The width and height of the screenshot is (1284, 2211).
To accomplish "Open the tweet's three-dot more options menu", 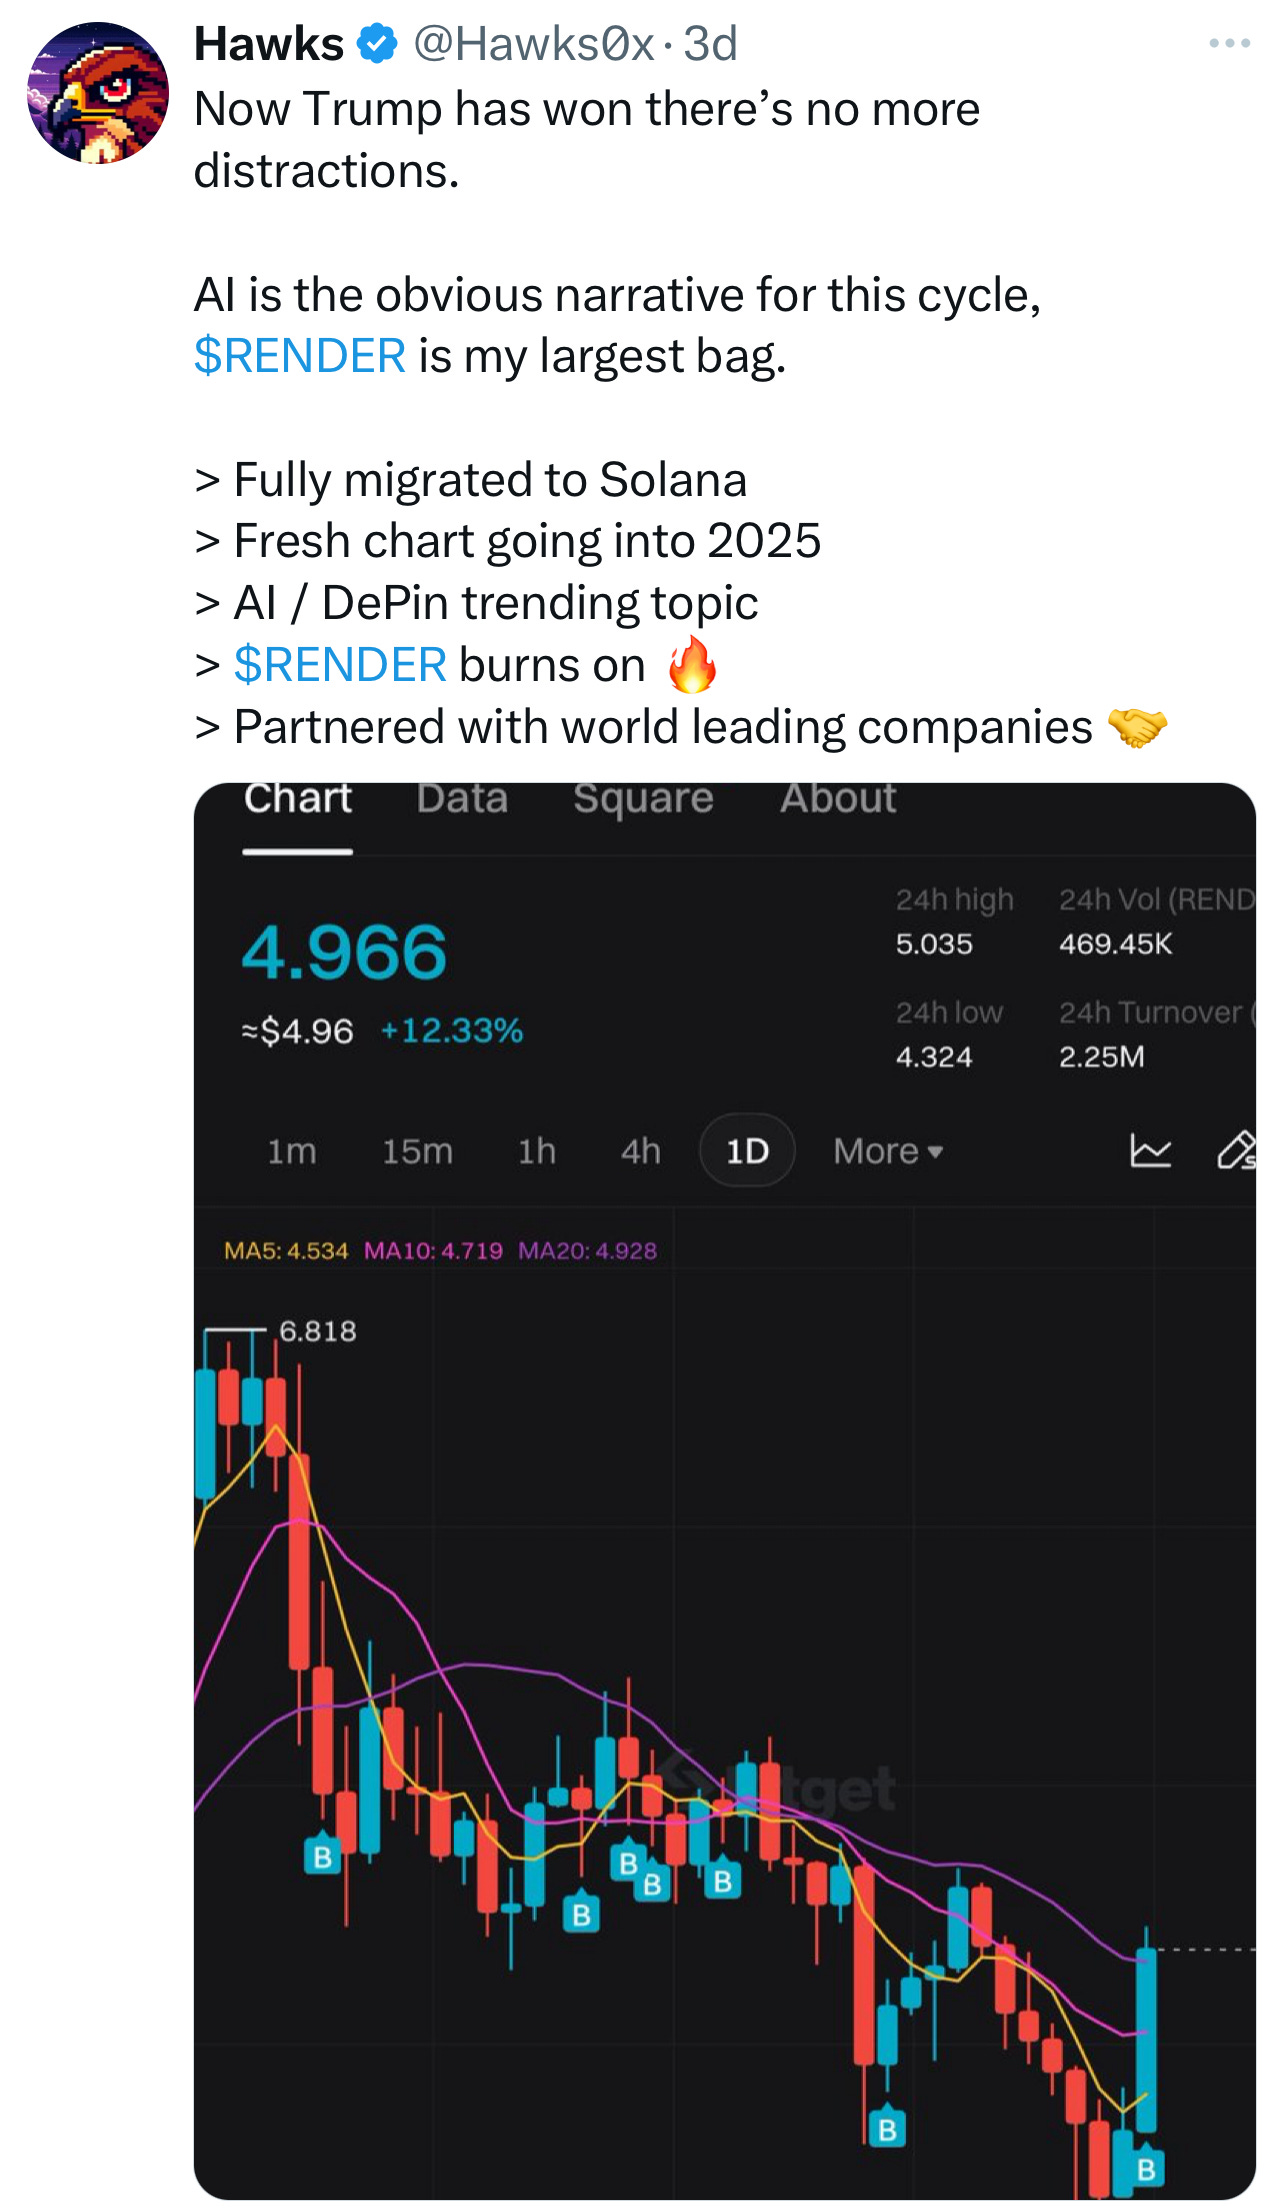I will click(x=1229, y=43).
